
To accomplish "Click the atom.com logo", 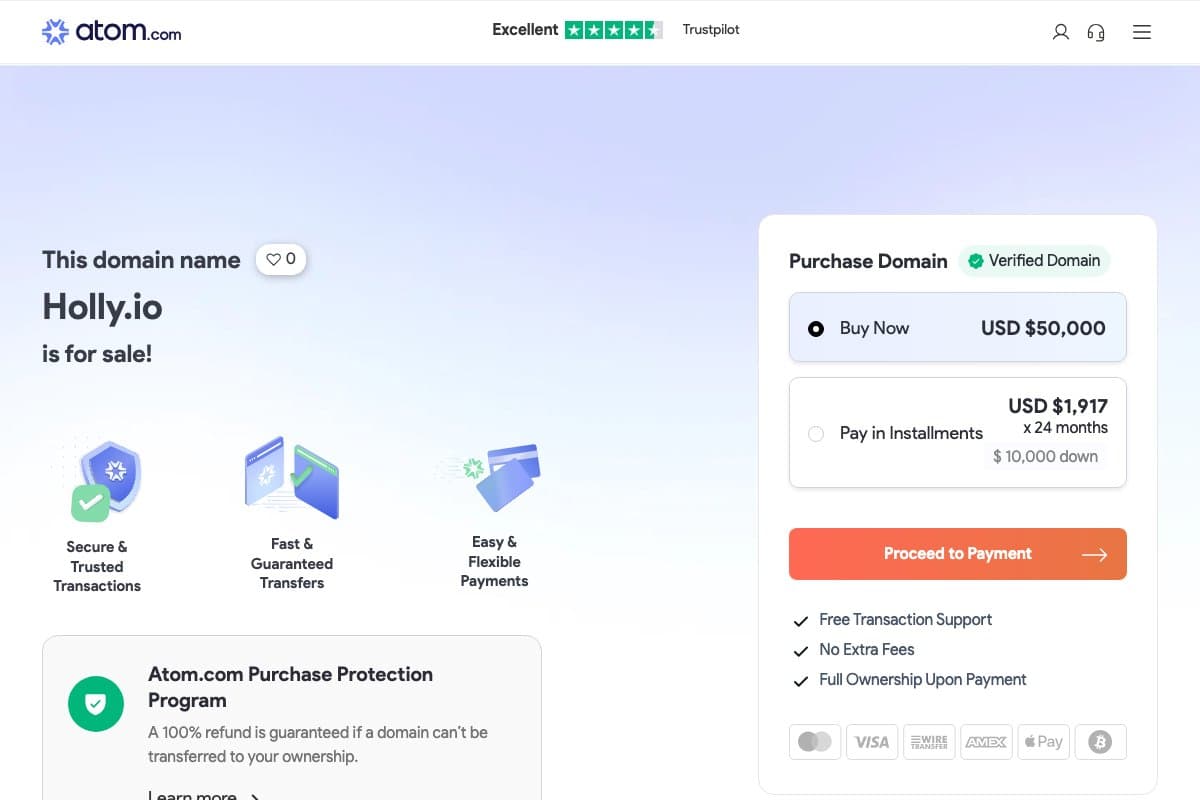I will (x=111, y=32).
